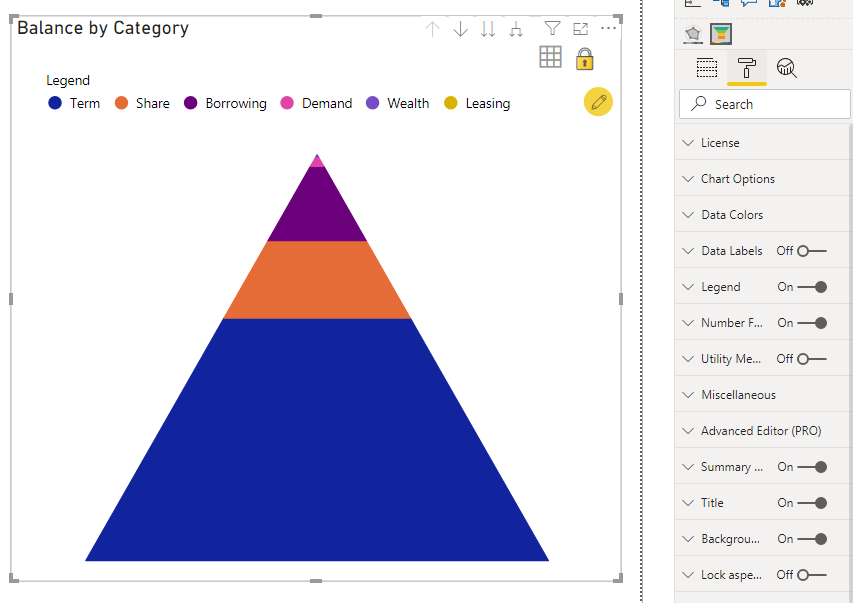Expand the Data Labels section chevron
The height and width of the screenshot is (603, 853).
688,251
